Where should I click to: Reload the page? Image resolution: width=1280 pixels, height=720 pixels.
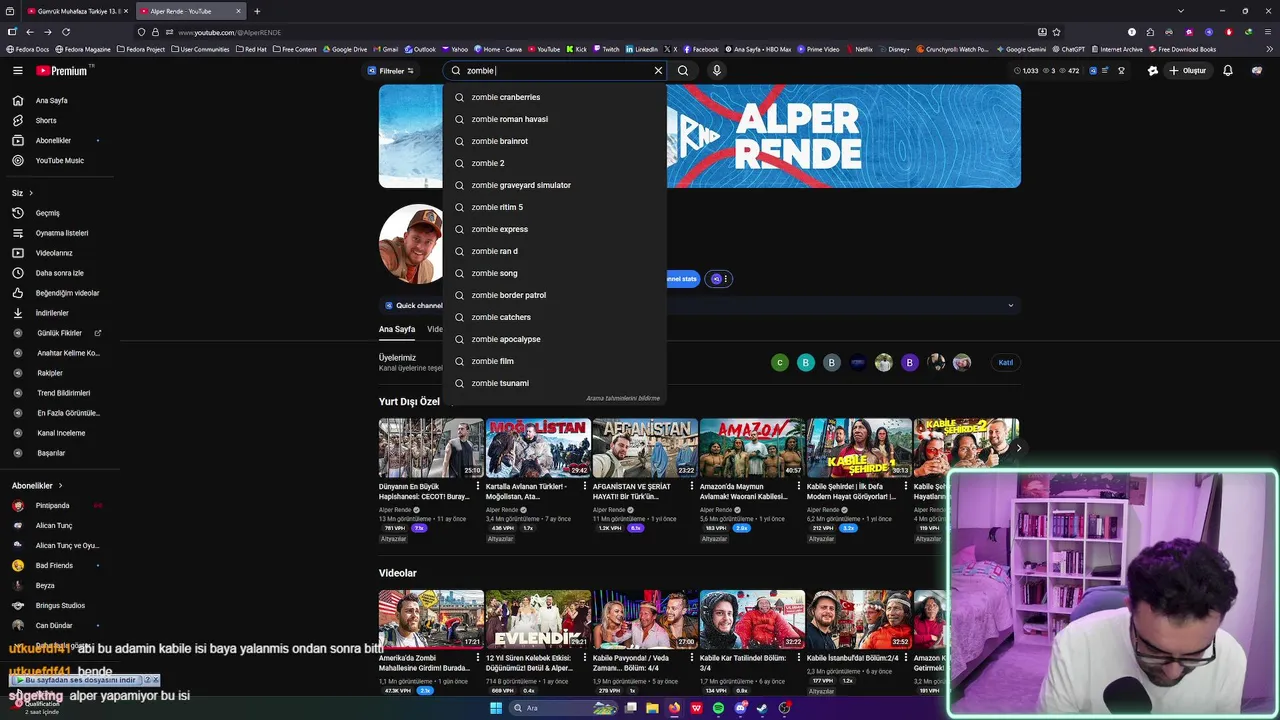(x=66, y=32)
